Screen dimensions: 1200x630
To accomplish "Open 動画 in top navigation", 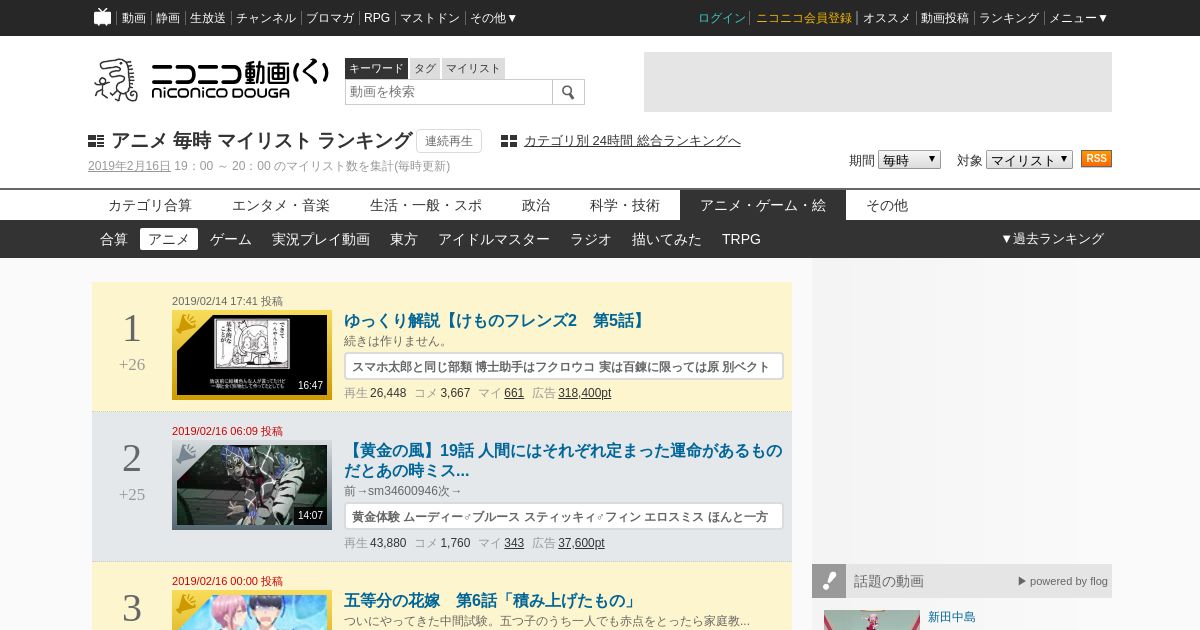I will [134, 18].
